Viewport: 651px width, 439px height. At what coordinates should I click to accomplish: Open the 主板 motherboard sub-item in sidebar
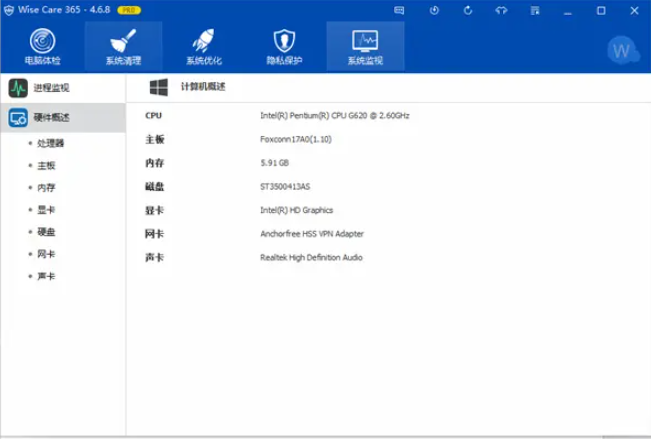tap(46, 166)
